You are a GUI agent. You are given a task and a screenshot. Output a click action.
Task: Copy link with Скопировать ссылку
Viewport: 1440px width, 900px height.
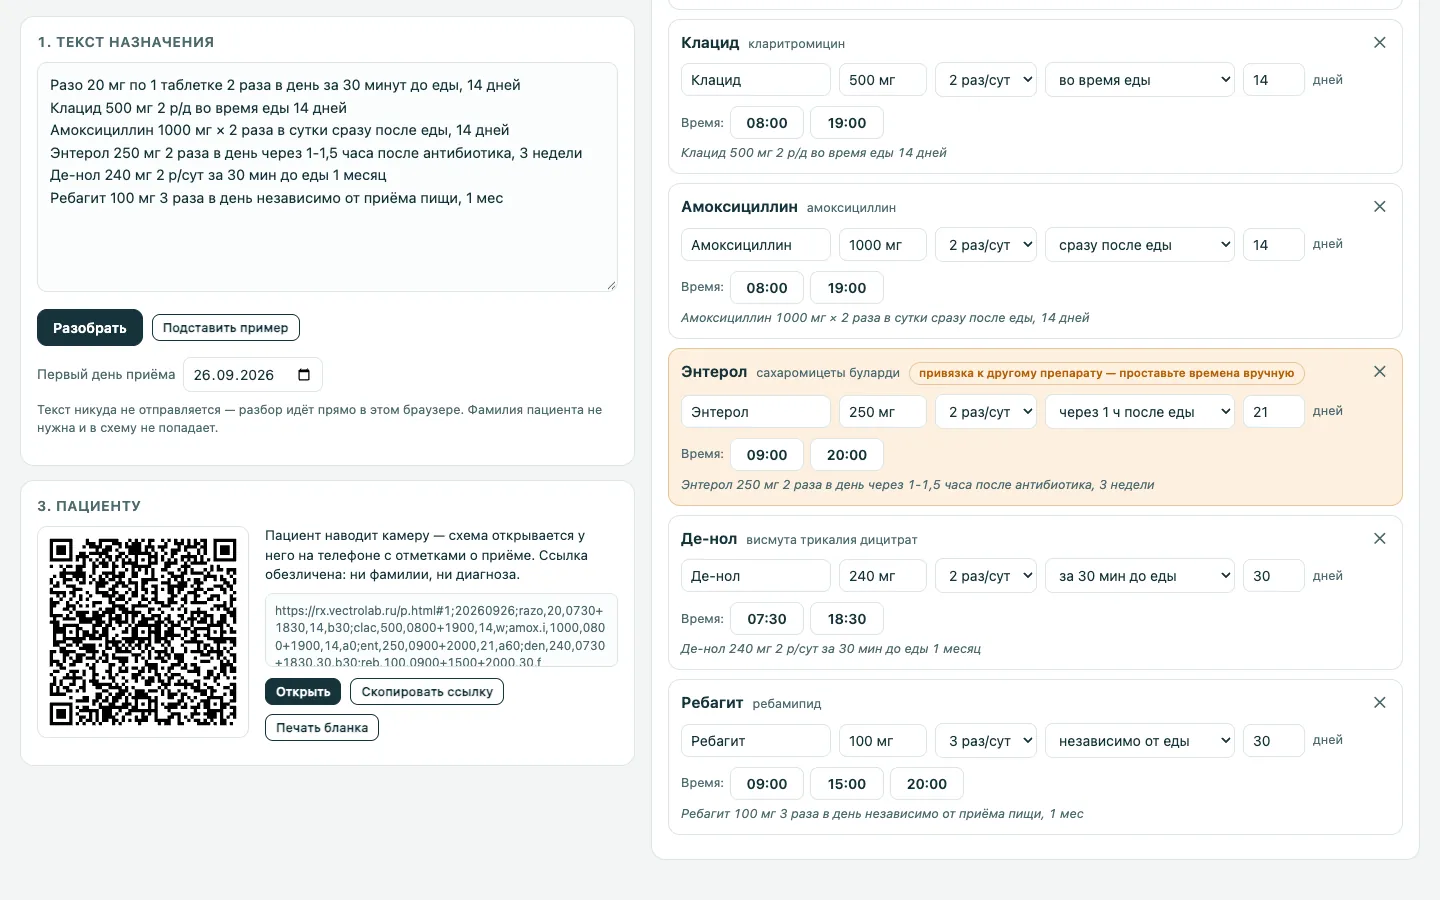pyautogui.click(x=427, y=692)
